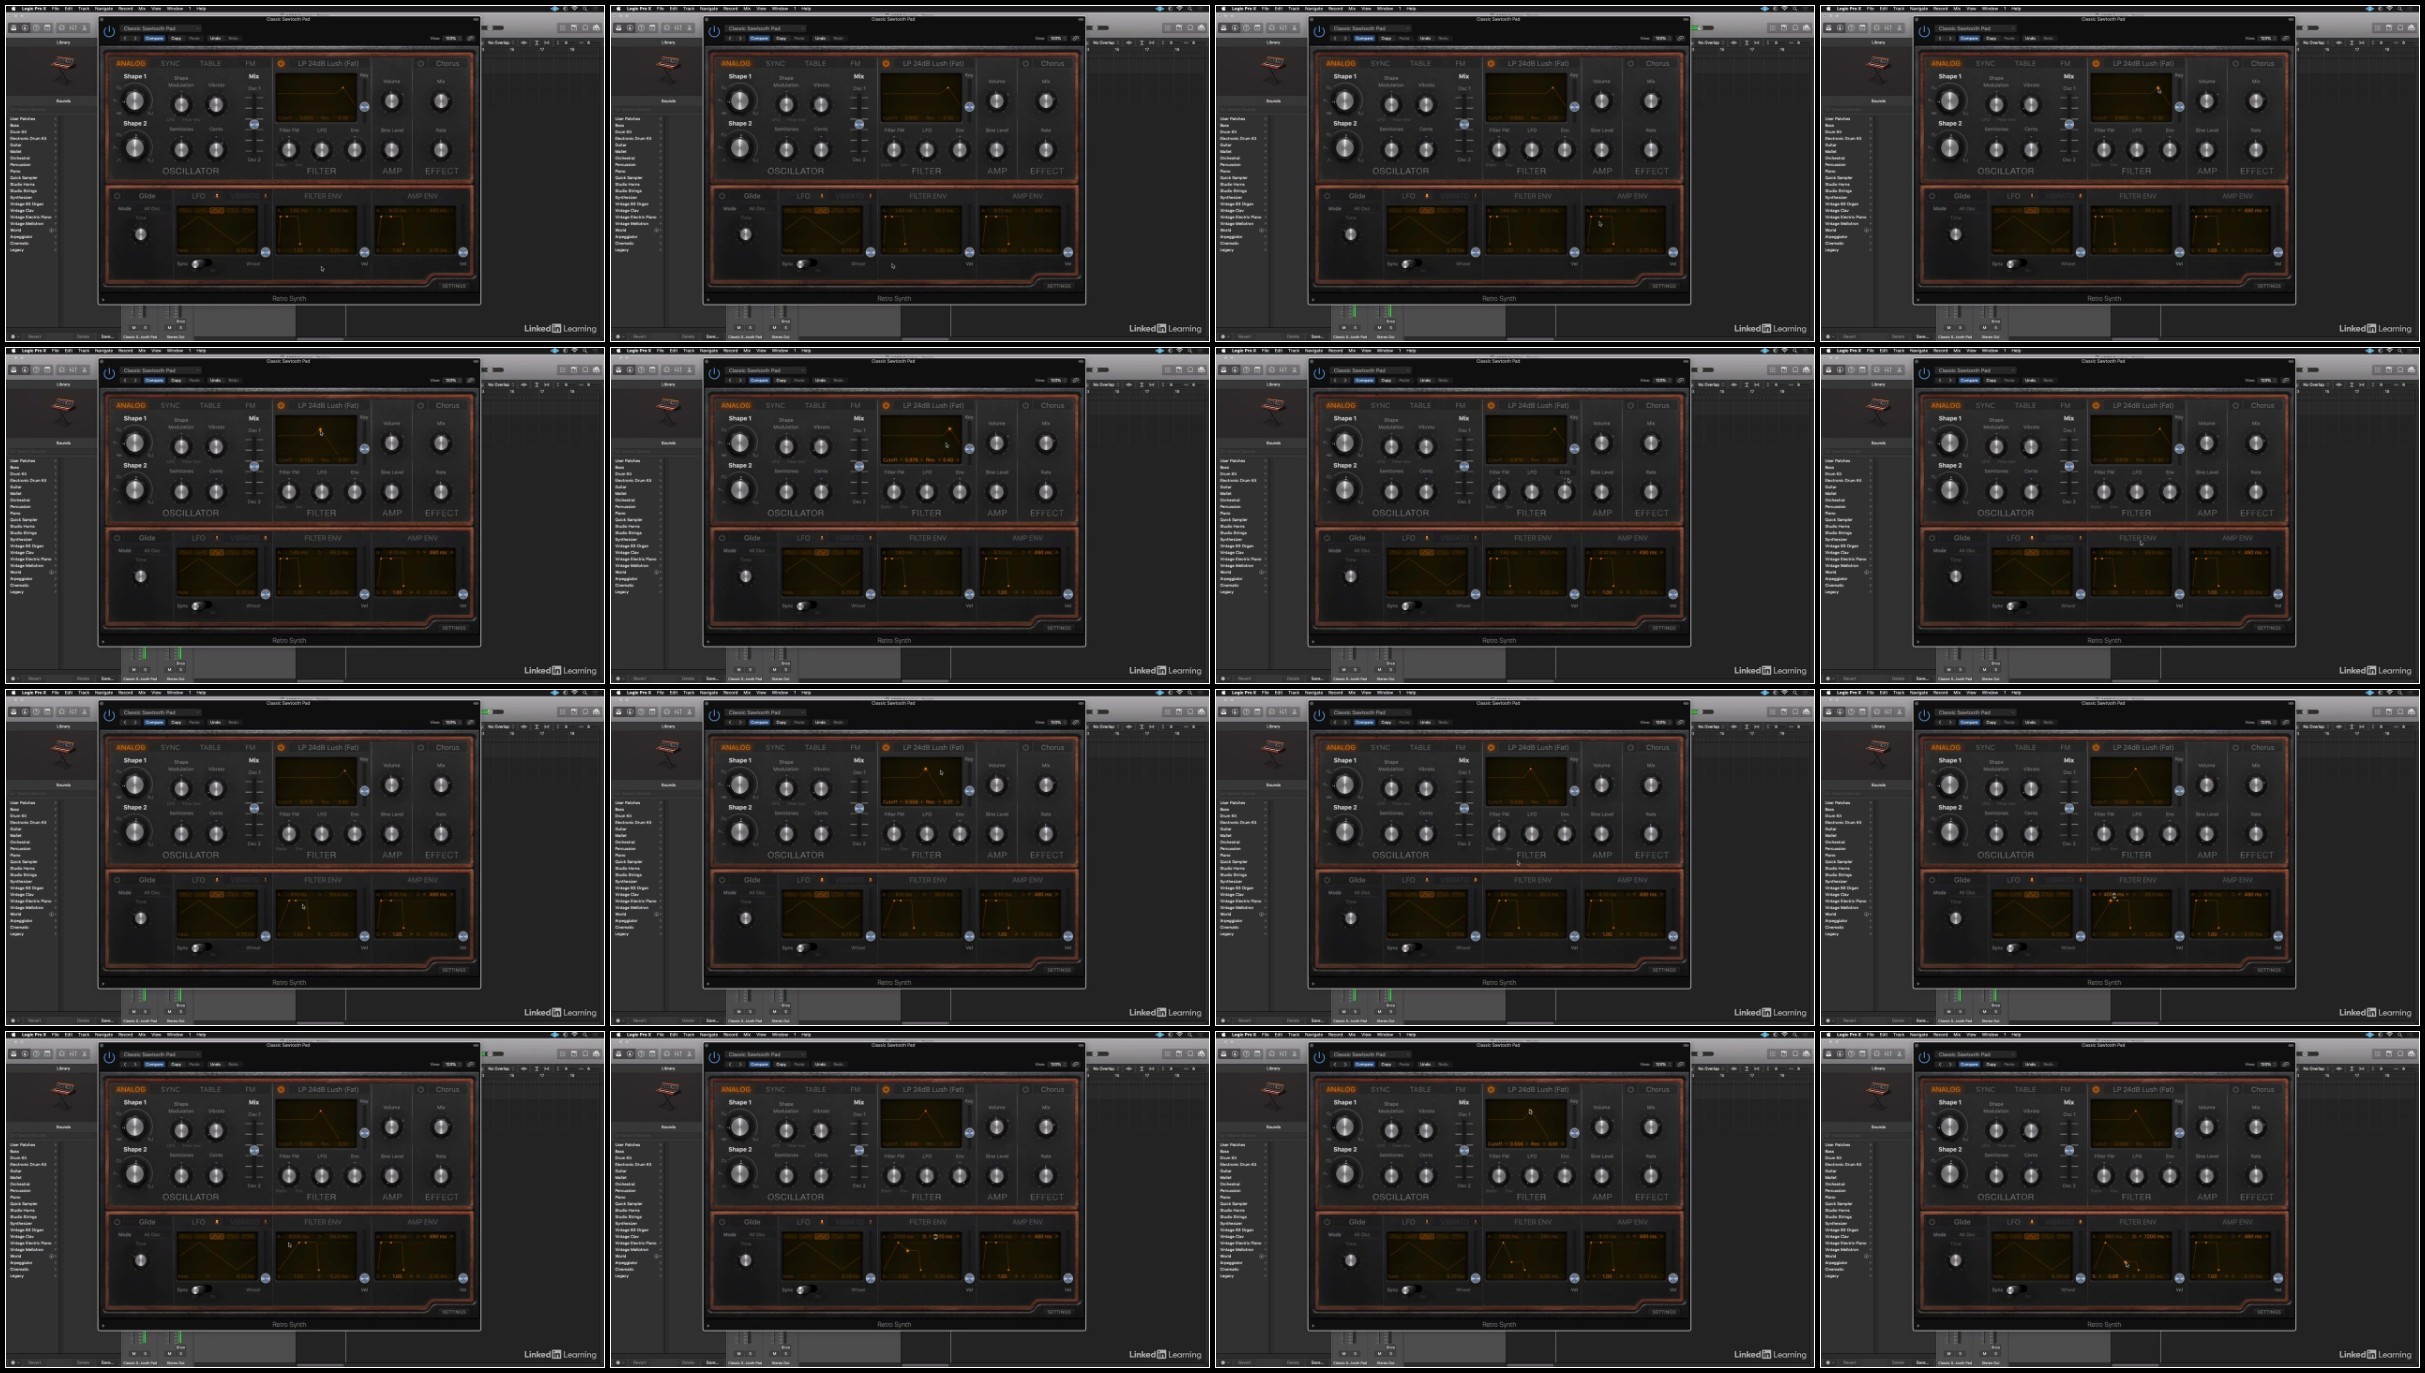Click Revert in the bottom-right frame library footer
This screenshot has height=1373, width=2425.
[x=1849, y=1362]
